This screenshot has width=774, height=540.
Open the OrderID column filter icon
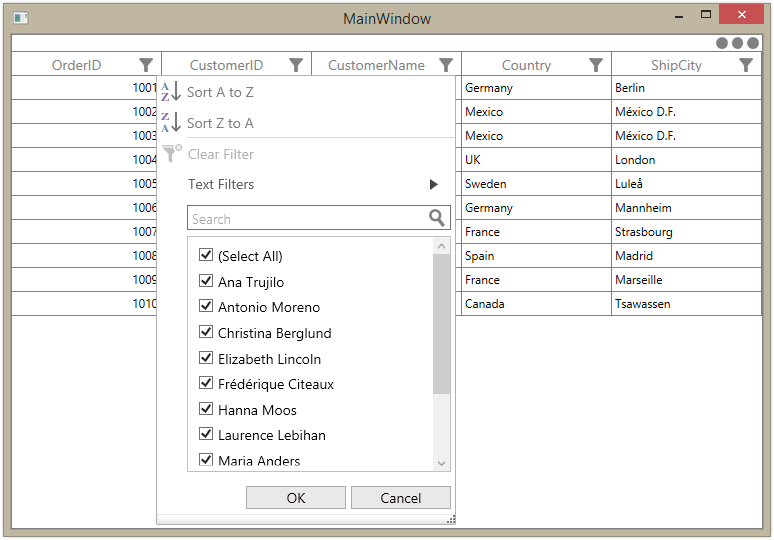(x=146, y=65)
